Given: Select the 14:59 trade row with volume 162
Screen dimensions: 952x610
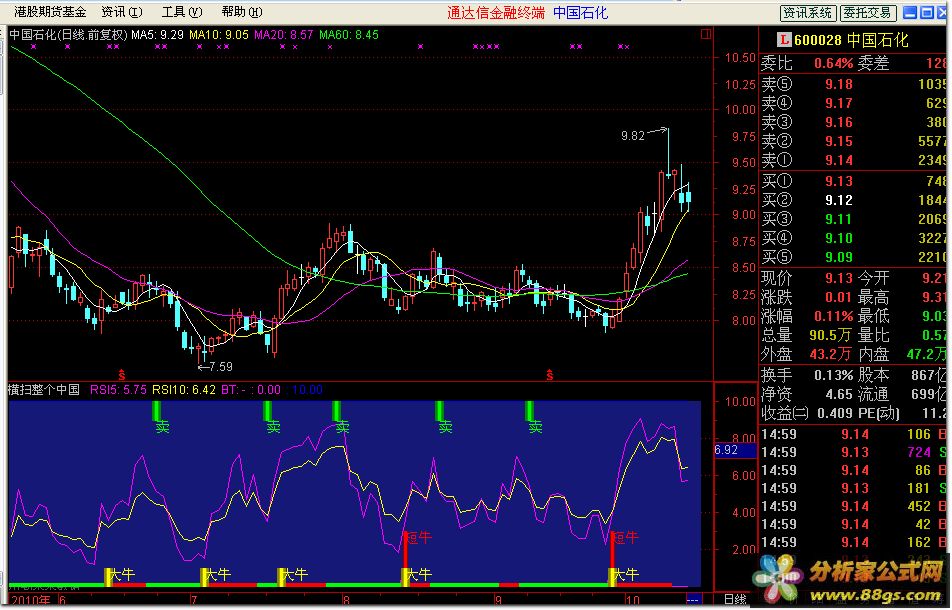Looking at the screenshot, I should click(854, 543).
